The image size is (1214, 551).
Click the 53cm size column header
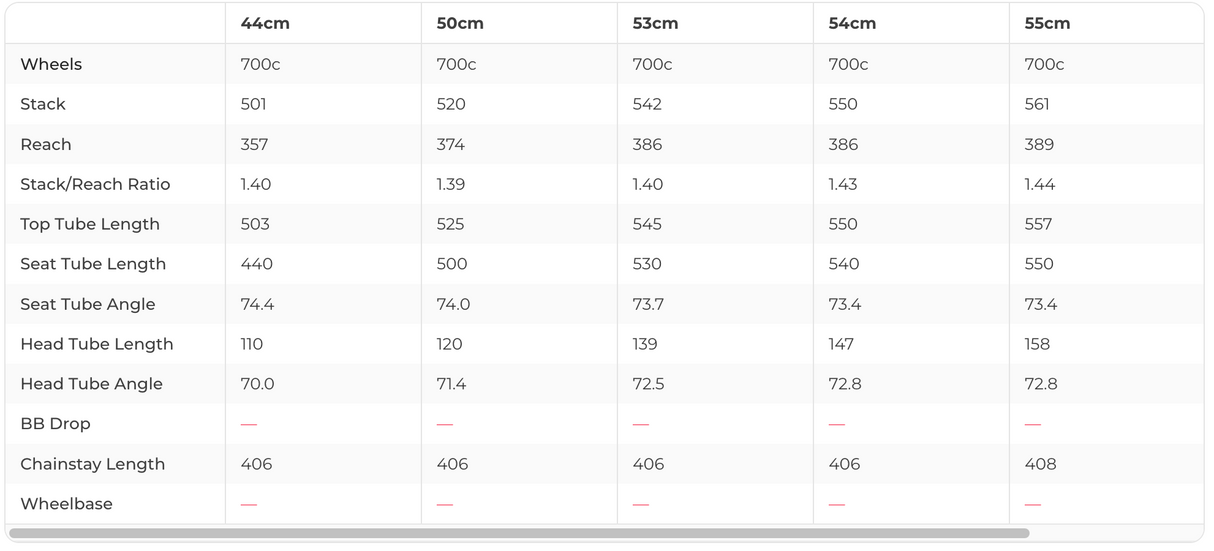pos(655,24)
